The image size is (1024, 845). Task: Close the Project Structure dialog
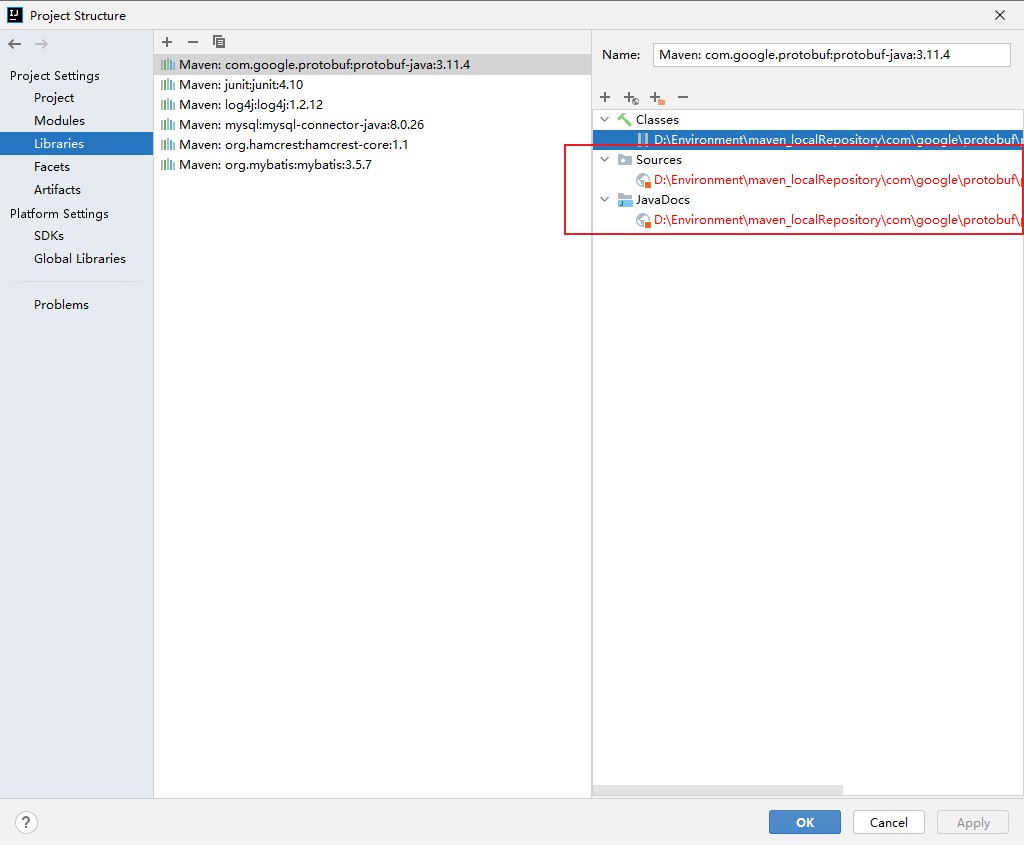point(1000,15)
